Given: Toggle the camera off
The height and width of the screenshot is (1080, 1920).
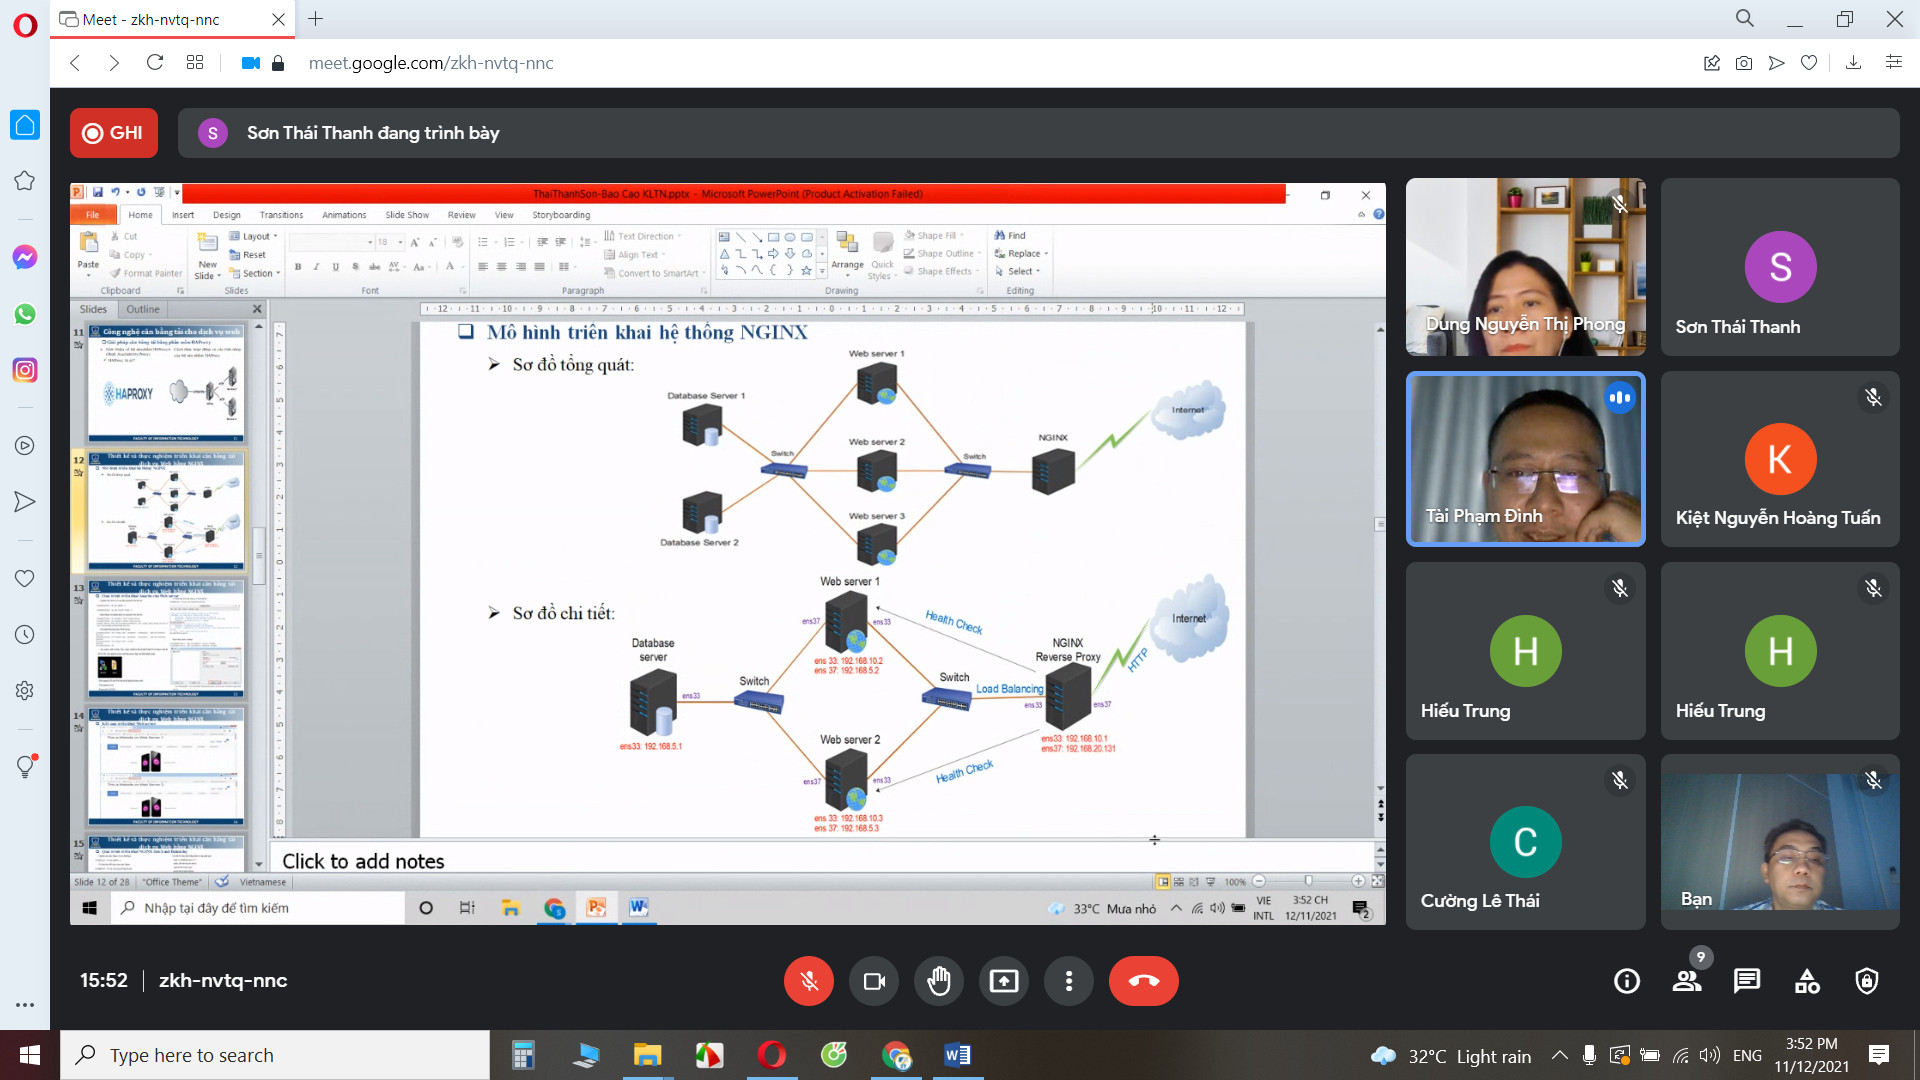Looking at the screenshot, I should point(874,981).
